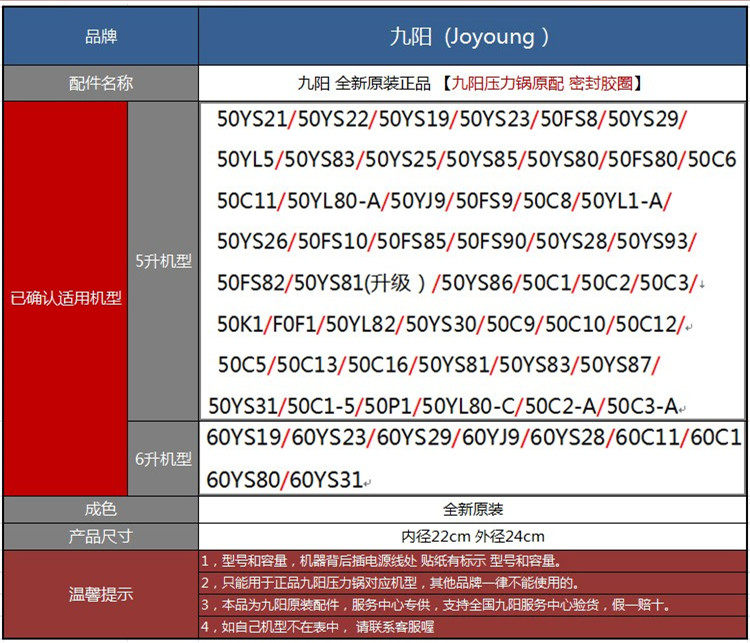The width and height of the screenshot is (750, 643).
Task: Click model number 50FS8
Action: [x=569, y=119]
